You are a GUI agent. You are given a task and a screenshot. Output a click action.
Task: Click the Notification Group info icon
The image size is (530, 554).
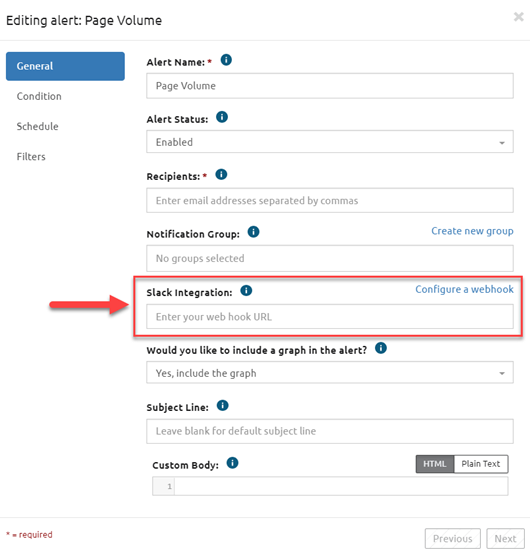(x=253, y=232)
